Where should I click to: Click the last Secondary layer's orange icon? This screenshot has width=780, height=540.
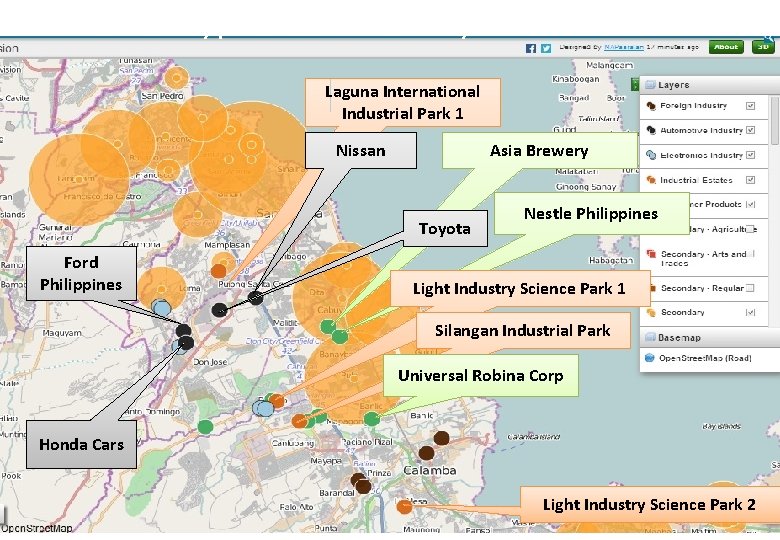651,313
